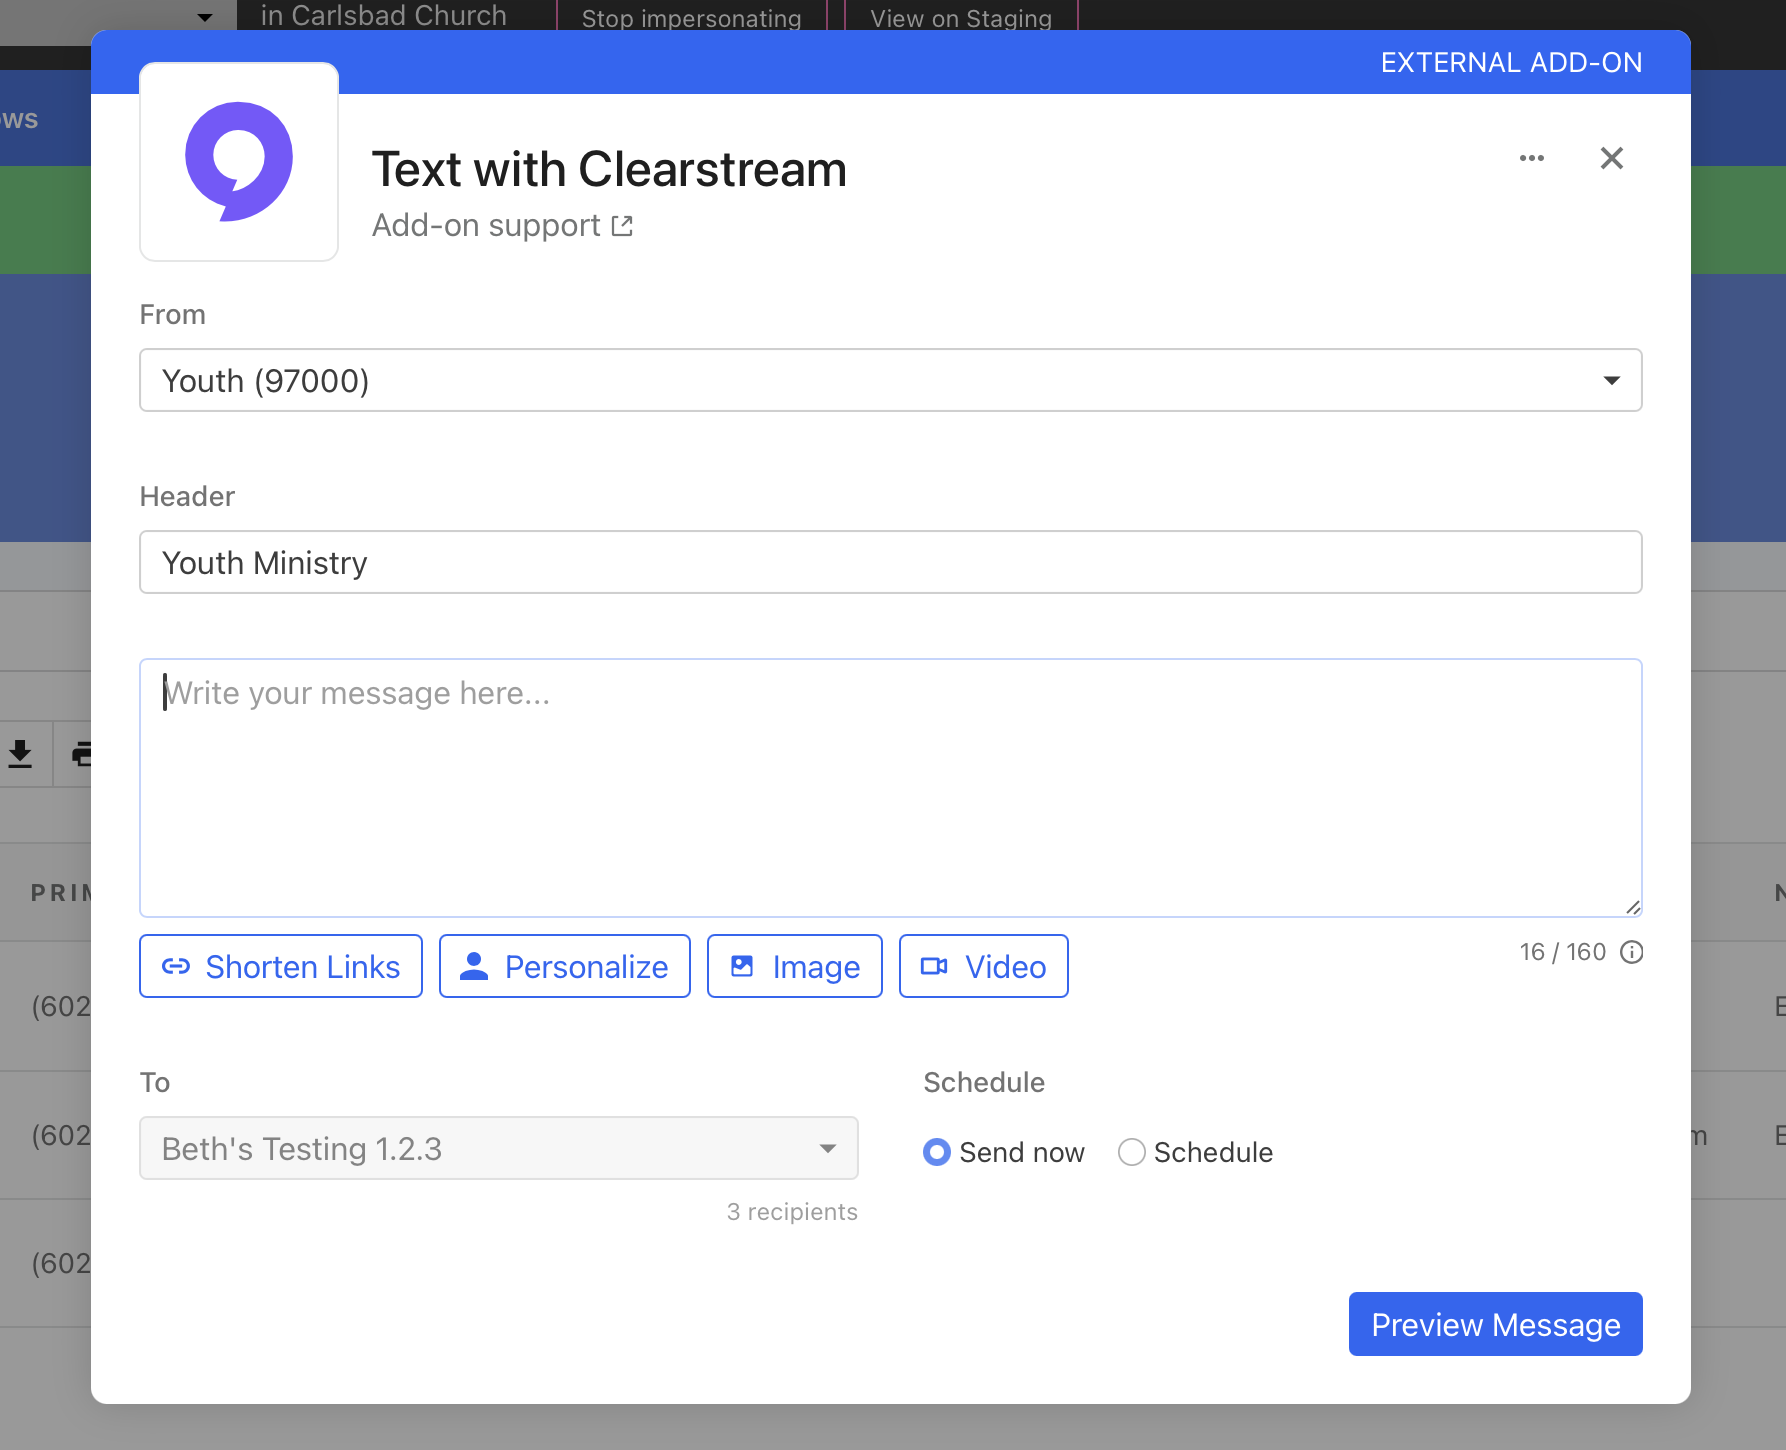The image size is (1786, 1450).
Task: Select the Schedule radio option
Action: point(1131,1152)
